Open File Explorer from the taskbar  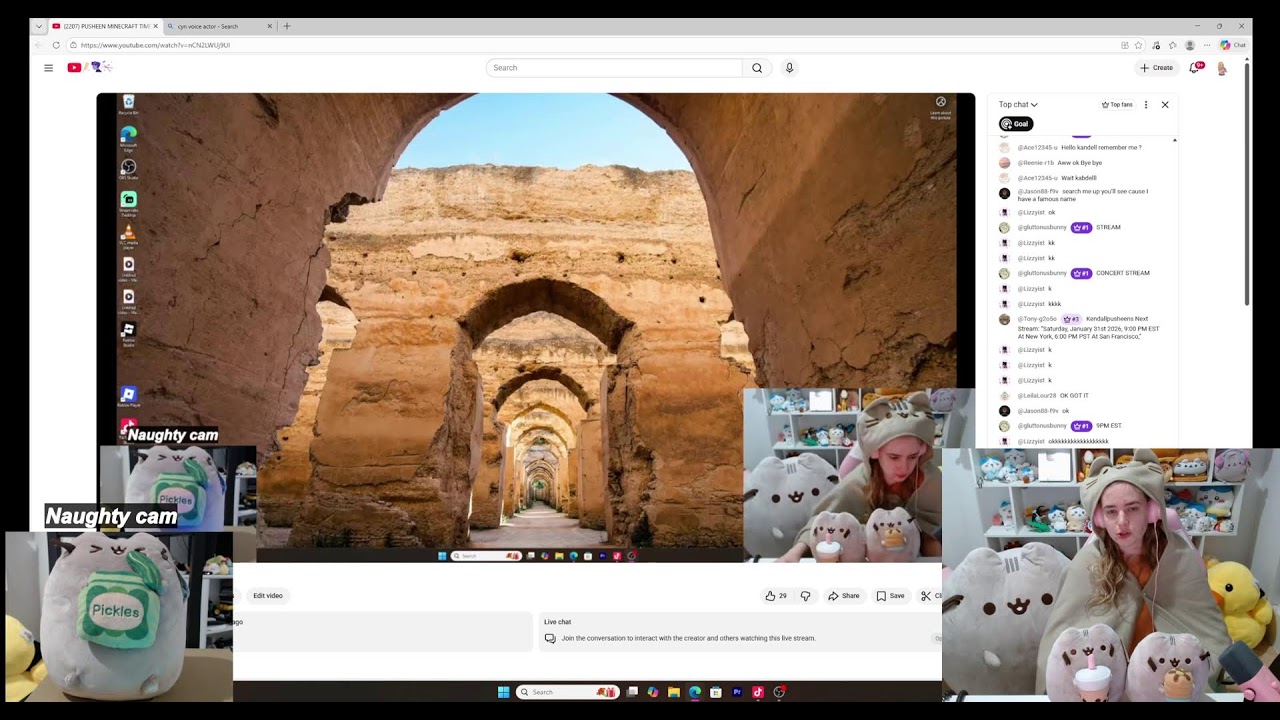[x=674, y=692]
